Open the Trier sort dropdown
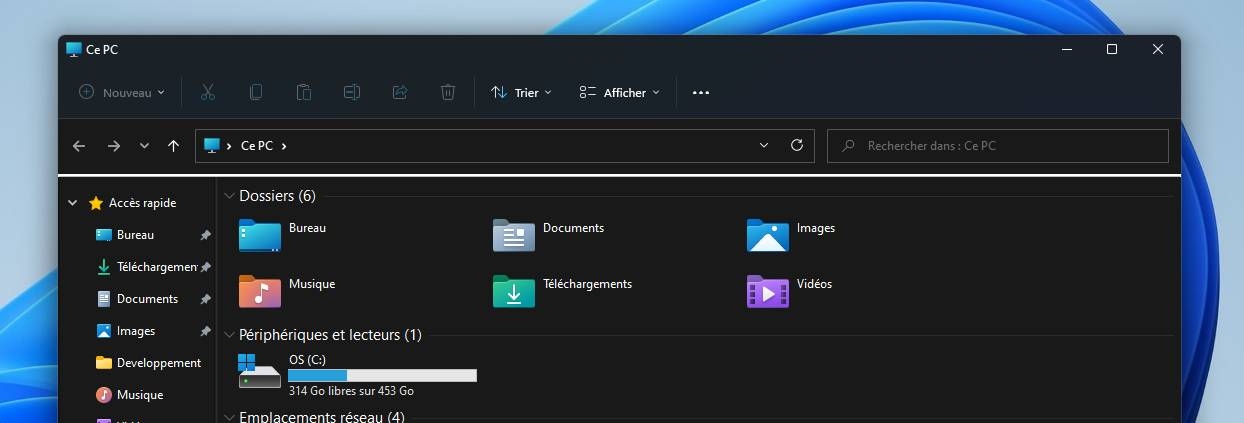The width and height of the screenshot is (1244, 423). click(522, 92)
